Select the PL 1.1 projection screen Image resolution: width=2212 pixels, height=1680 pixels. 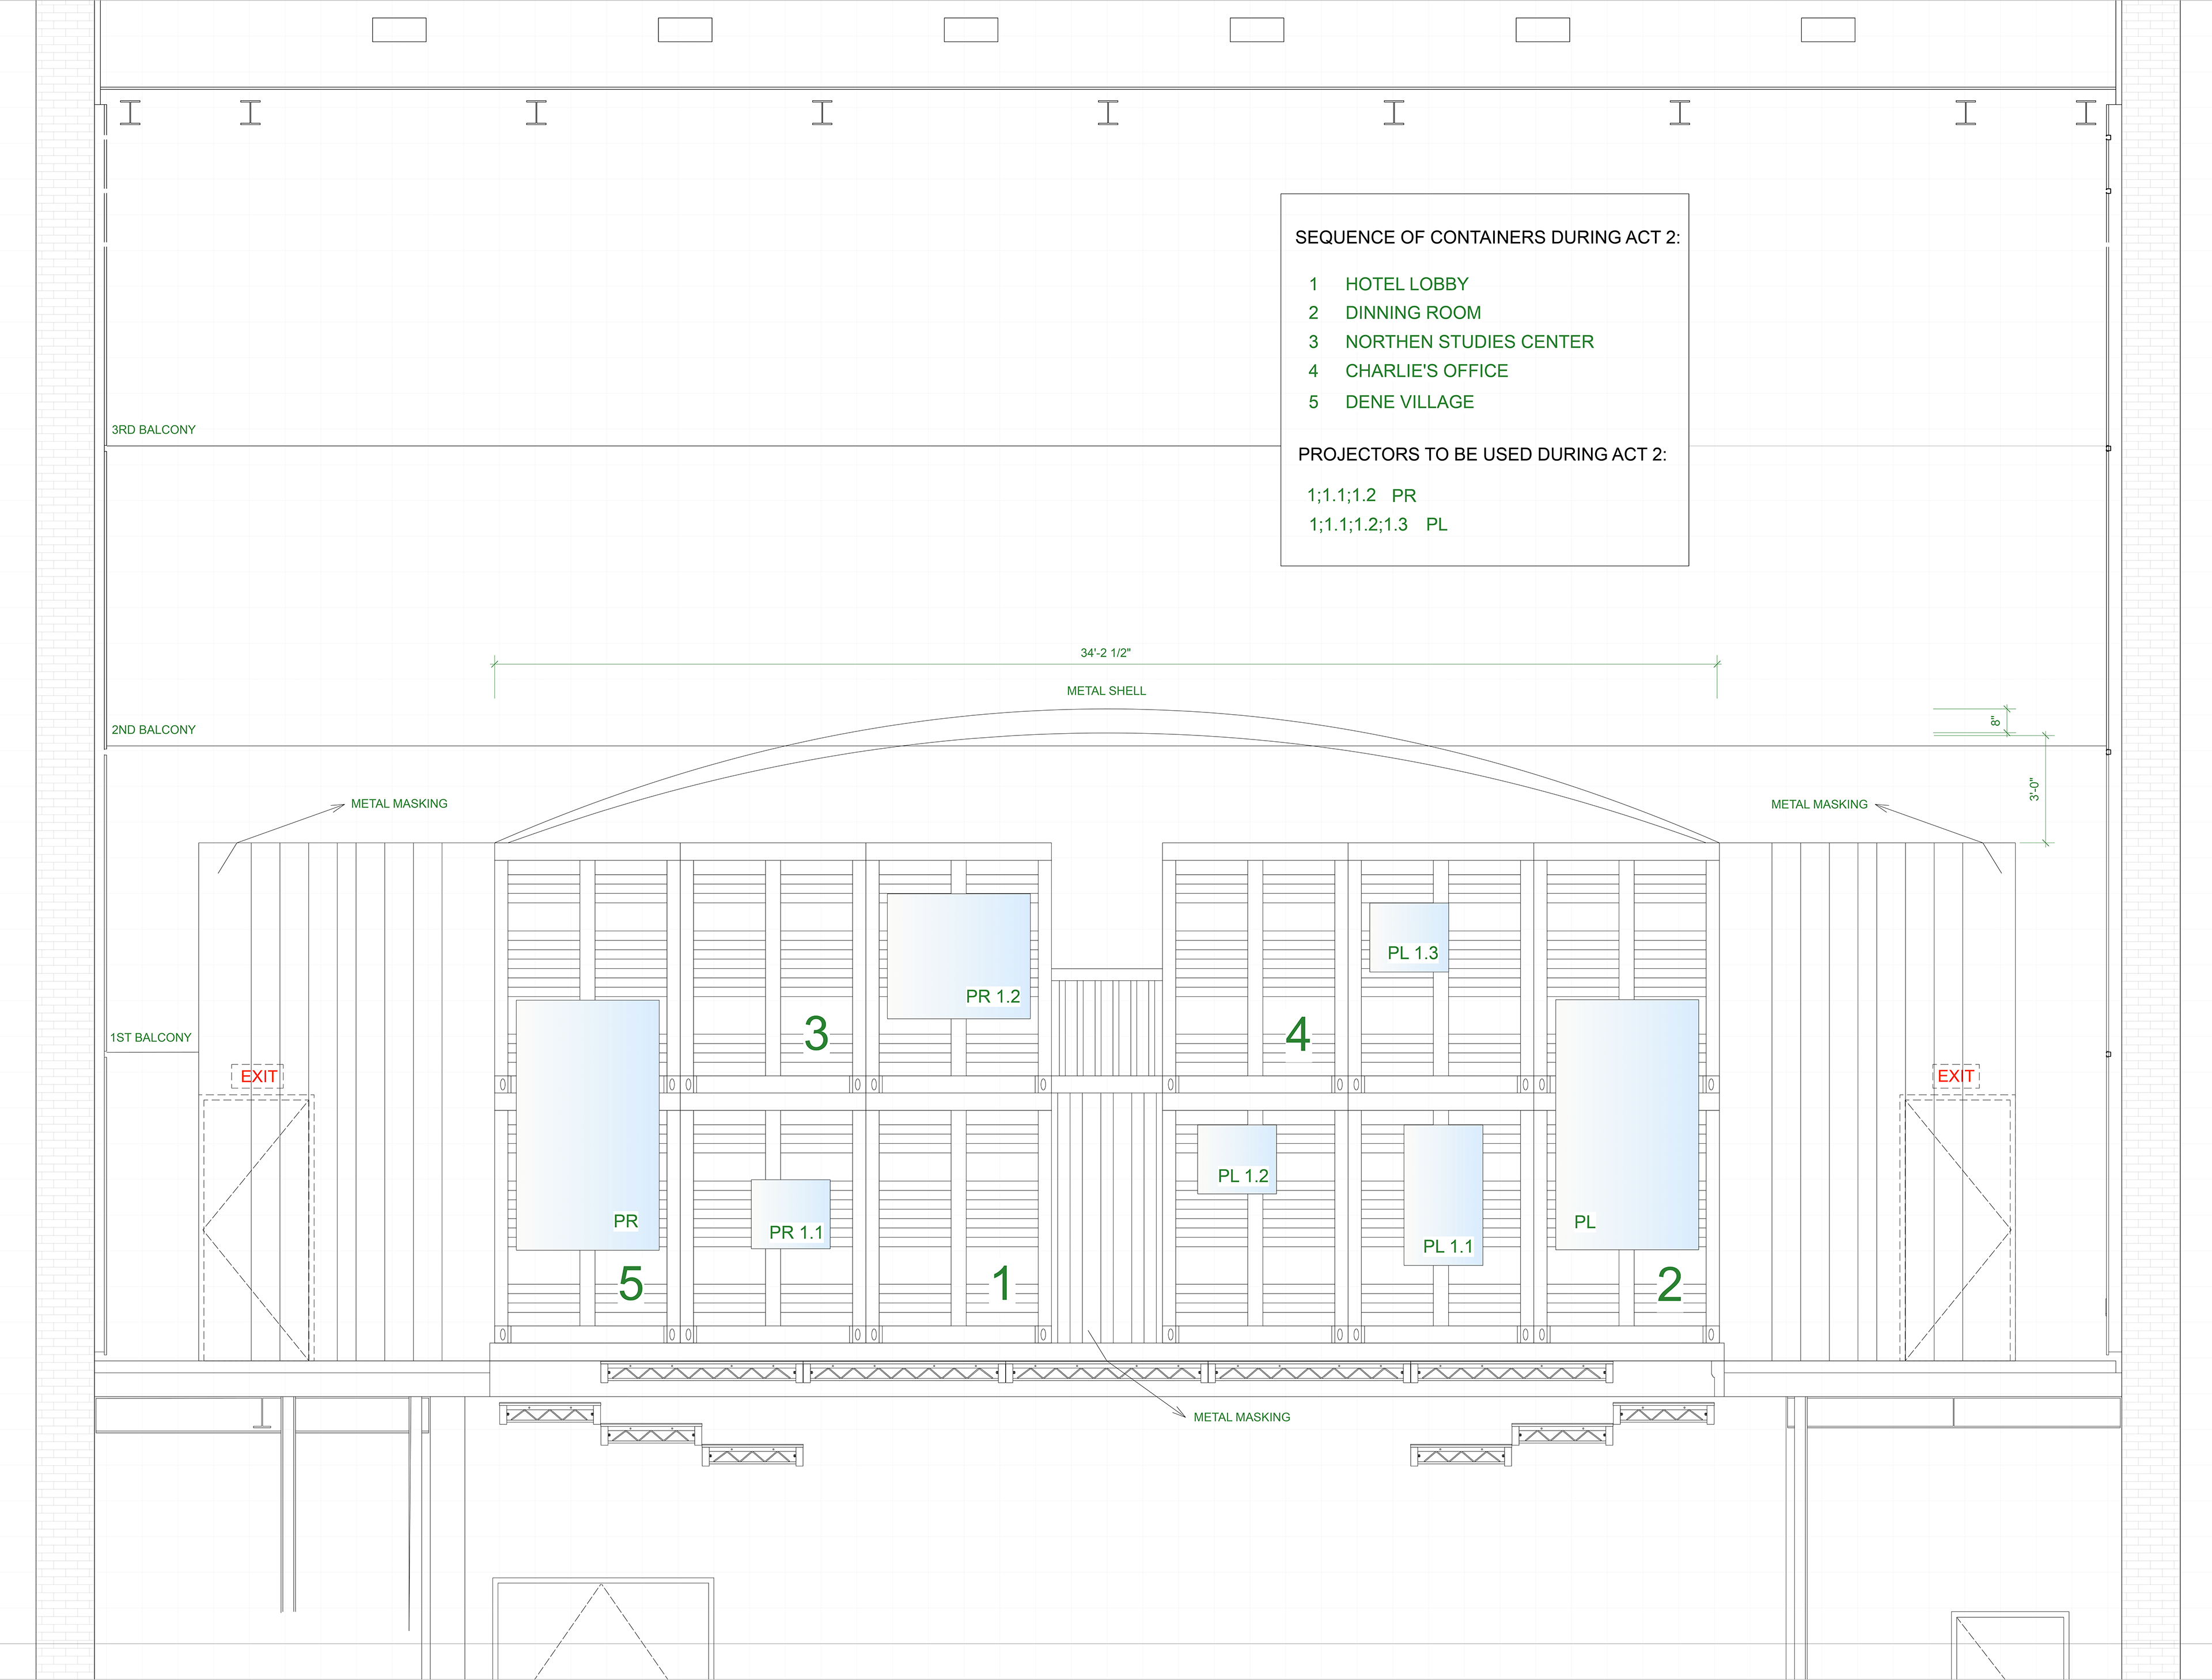pyautogui.click(x=1443, y=1195)
